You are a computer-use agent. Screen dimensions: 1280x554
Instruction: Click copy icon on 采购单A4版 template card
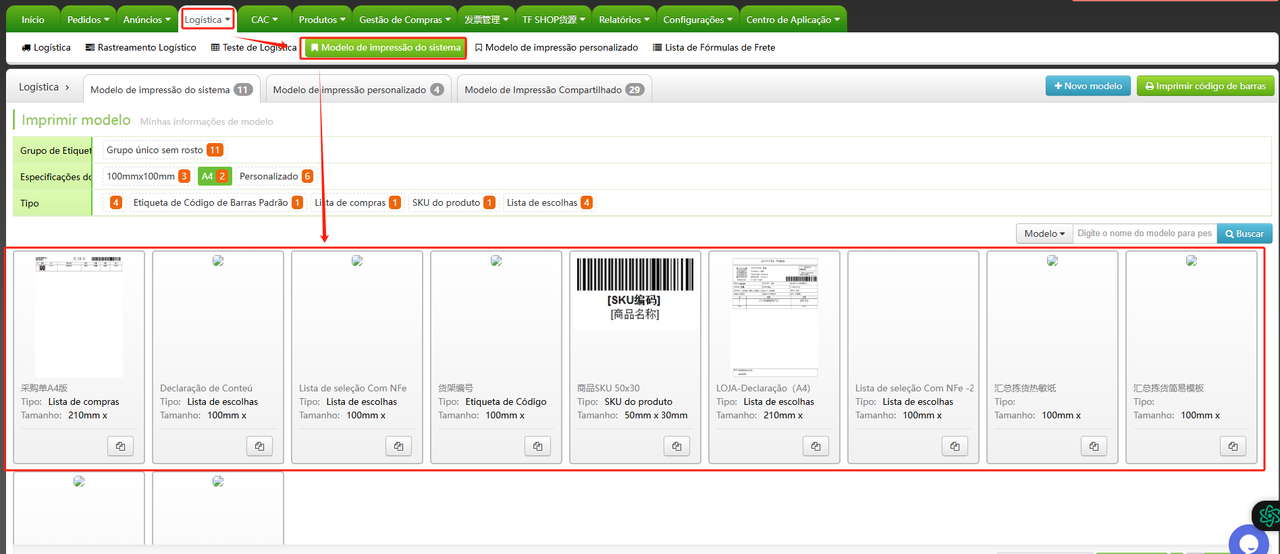point(120,446)
